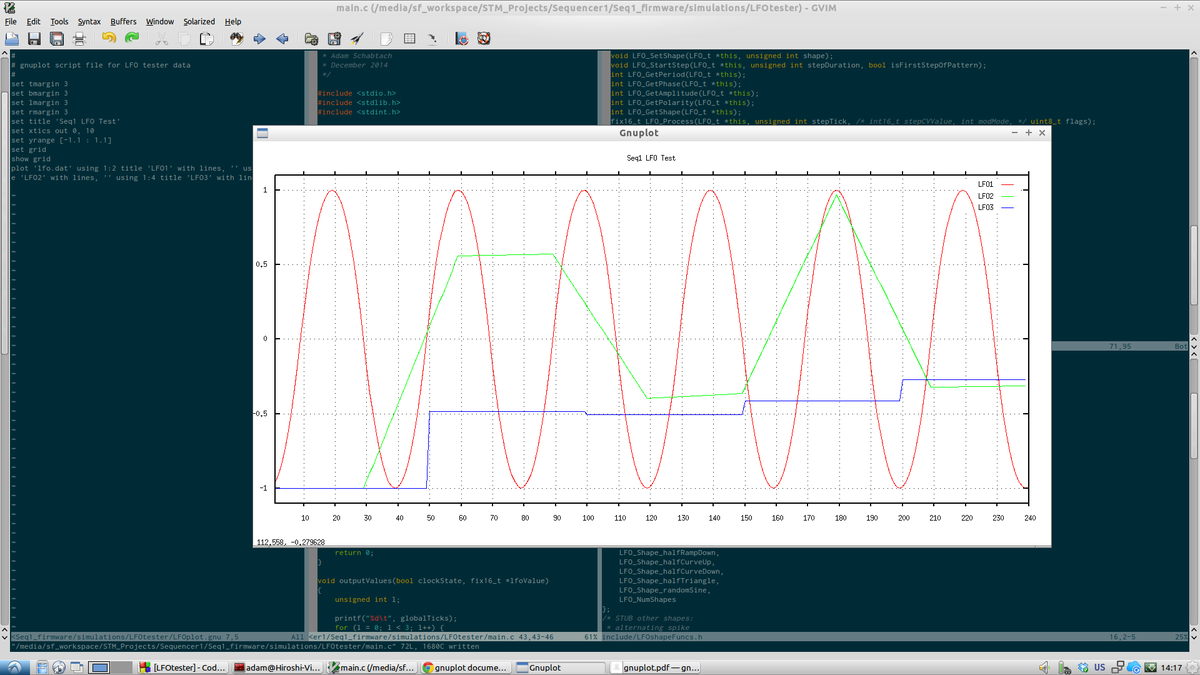
Task: Click the US keyboard layout indicator
Action: click(1100, 667)
